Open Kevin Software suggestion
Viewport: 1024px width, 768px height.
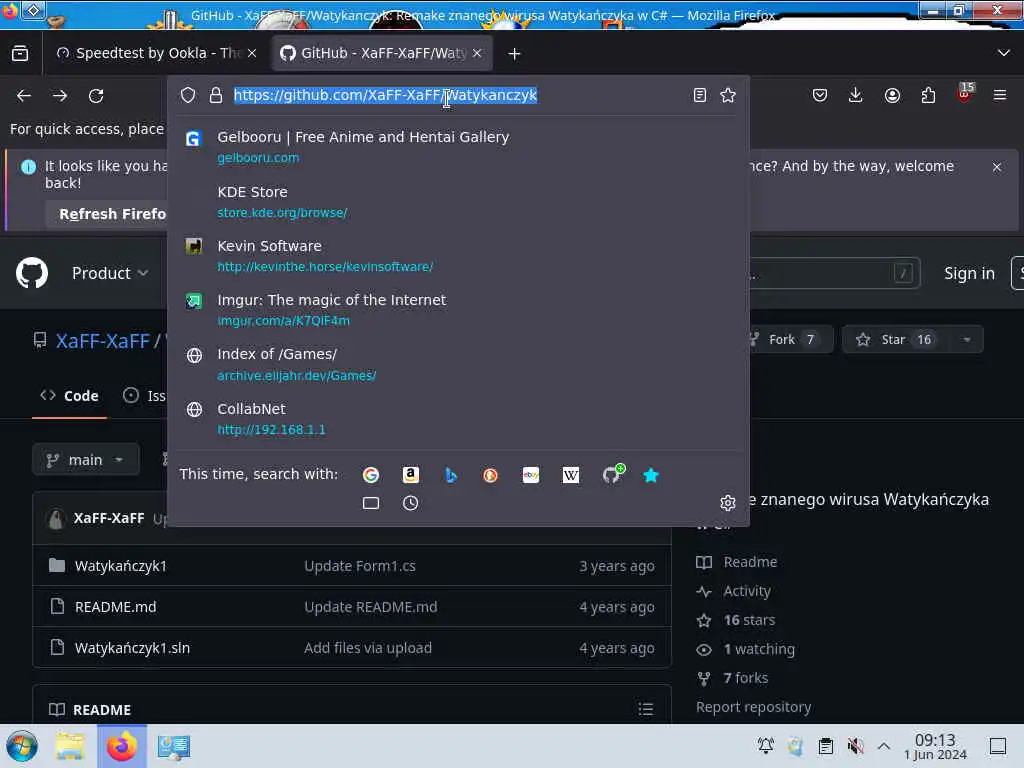(457, 256)
